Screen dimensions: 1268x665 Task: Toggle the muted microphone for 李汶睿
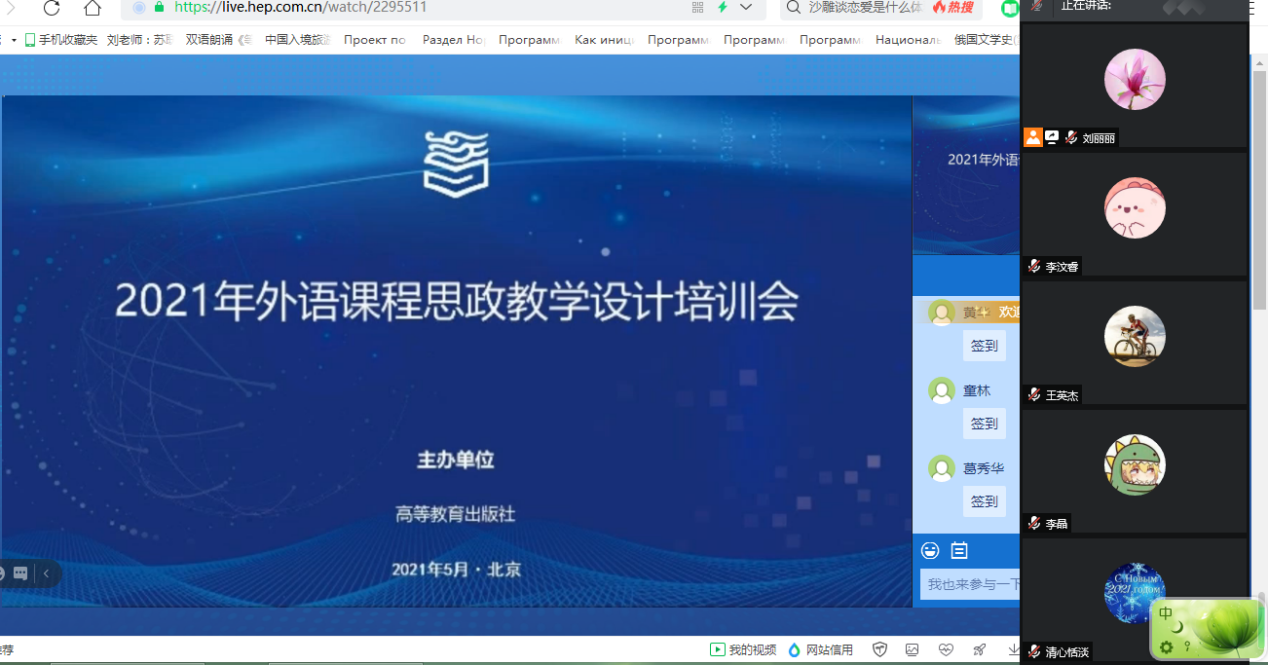tap(1034, 267)
